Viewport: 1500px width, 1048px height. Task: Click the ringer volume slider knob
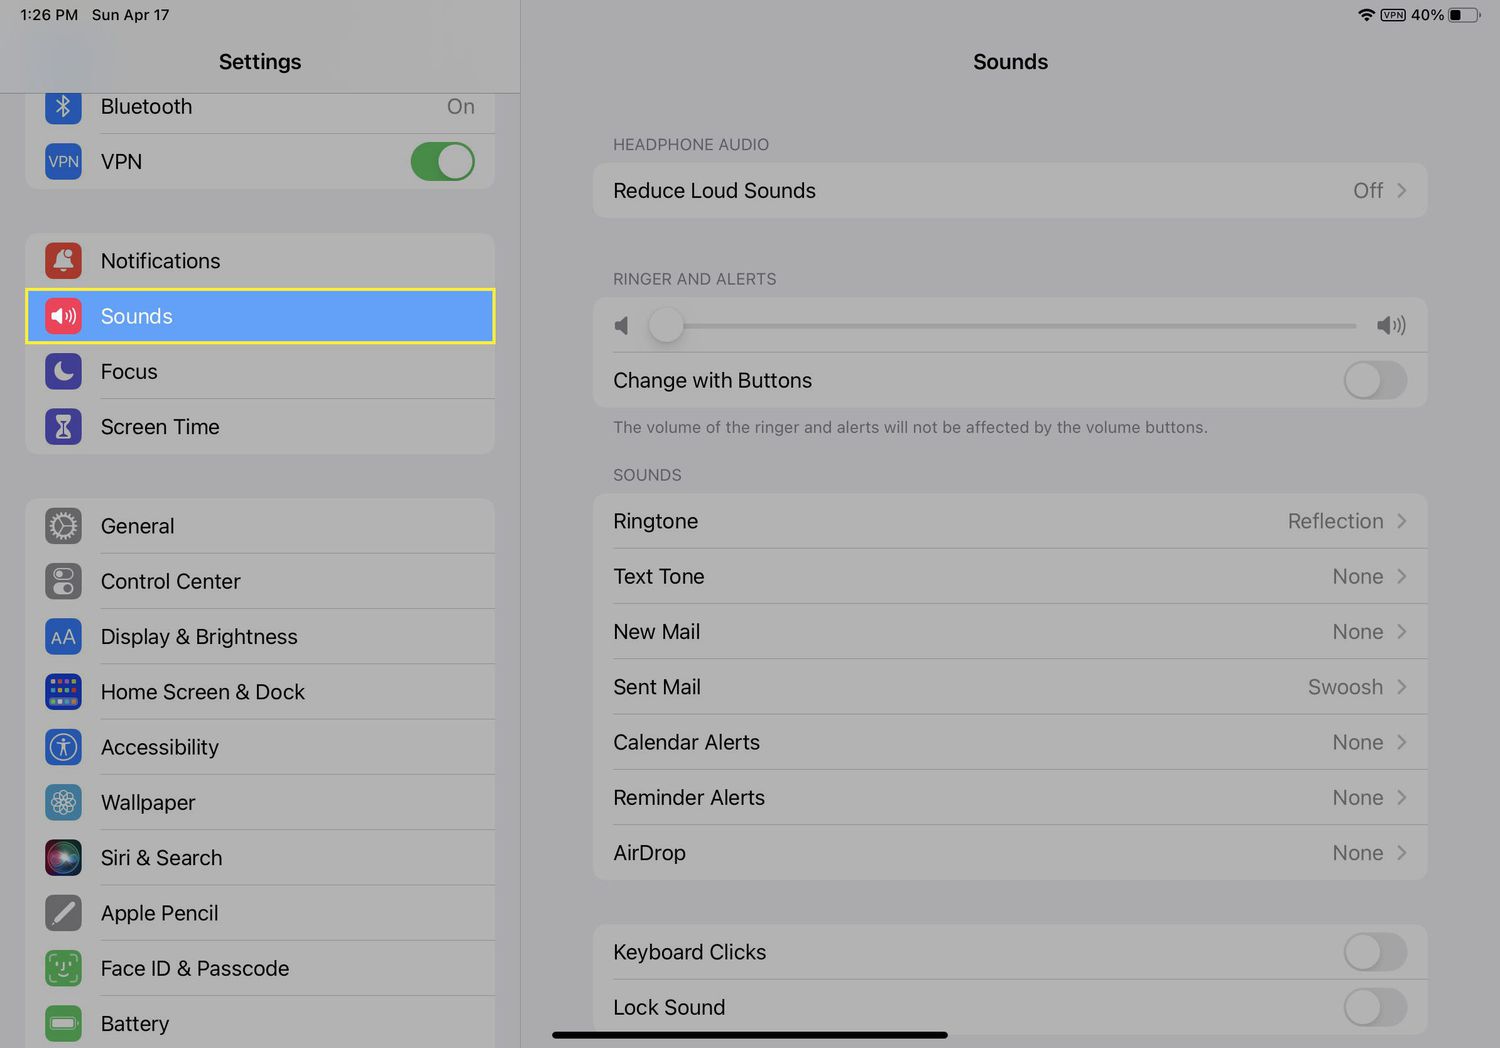(666, 325)
